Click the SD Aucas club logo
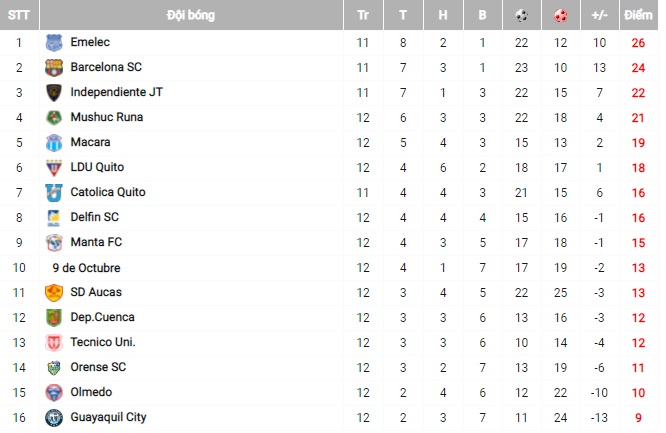This screenshot has width=666, height=433. point(54,293)
